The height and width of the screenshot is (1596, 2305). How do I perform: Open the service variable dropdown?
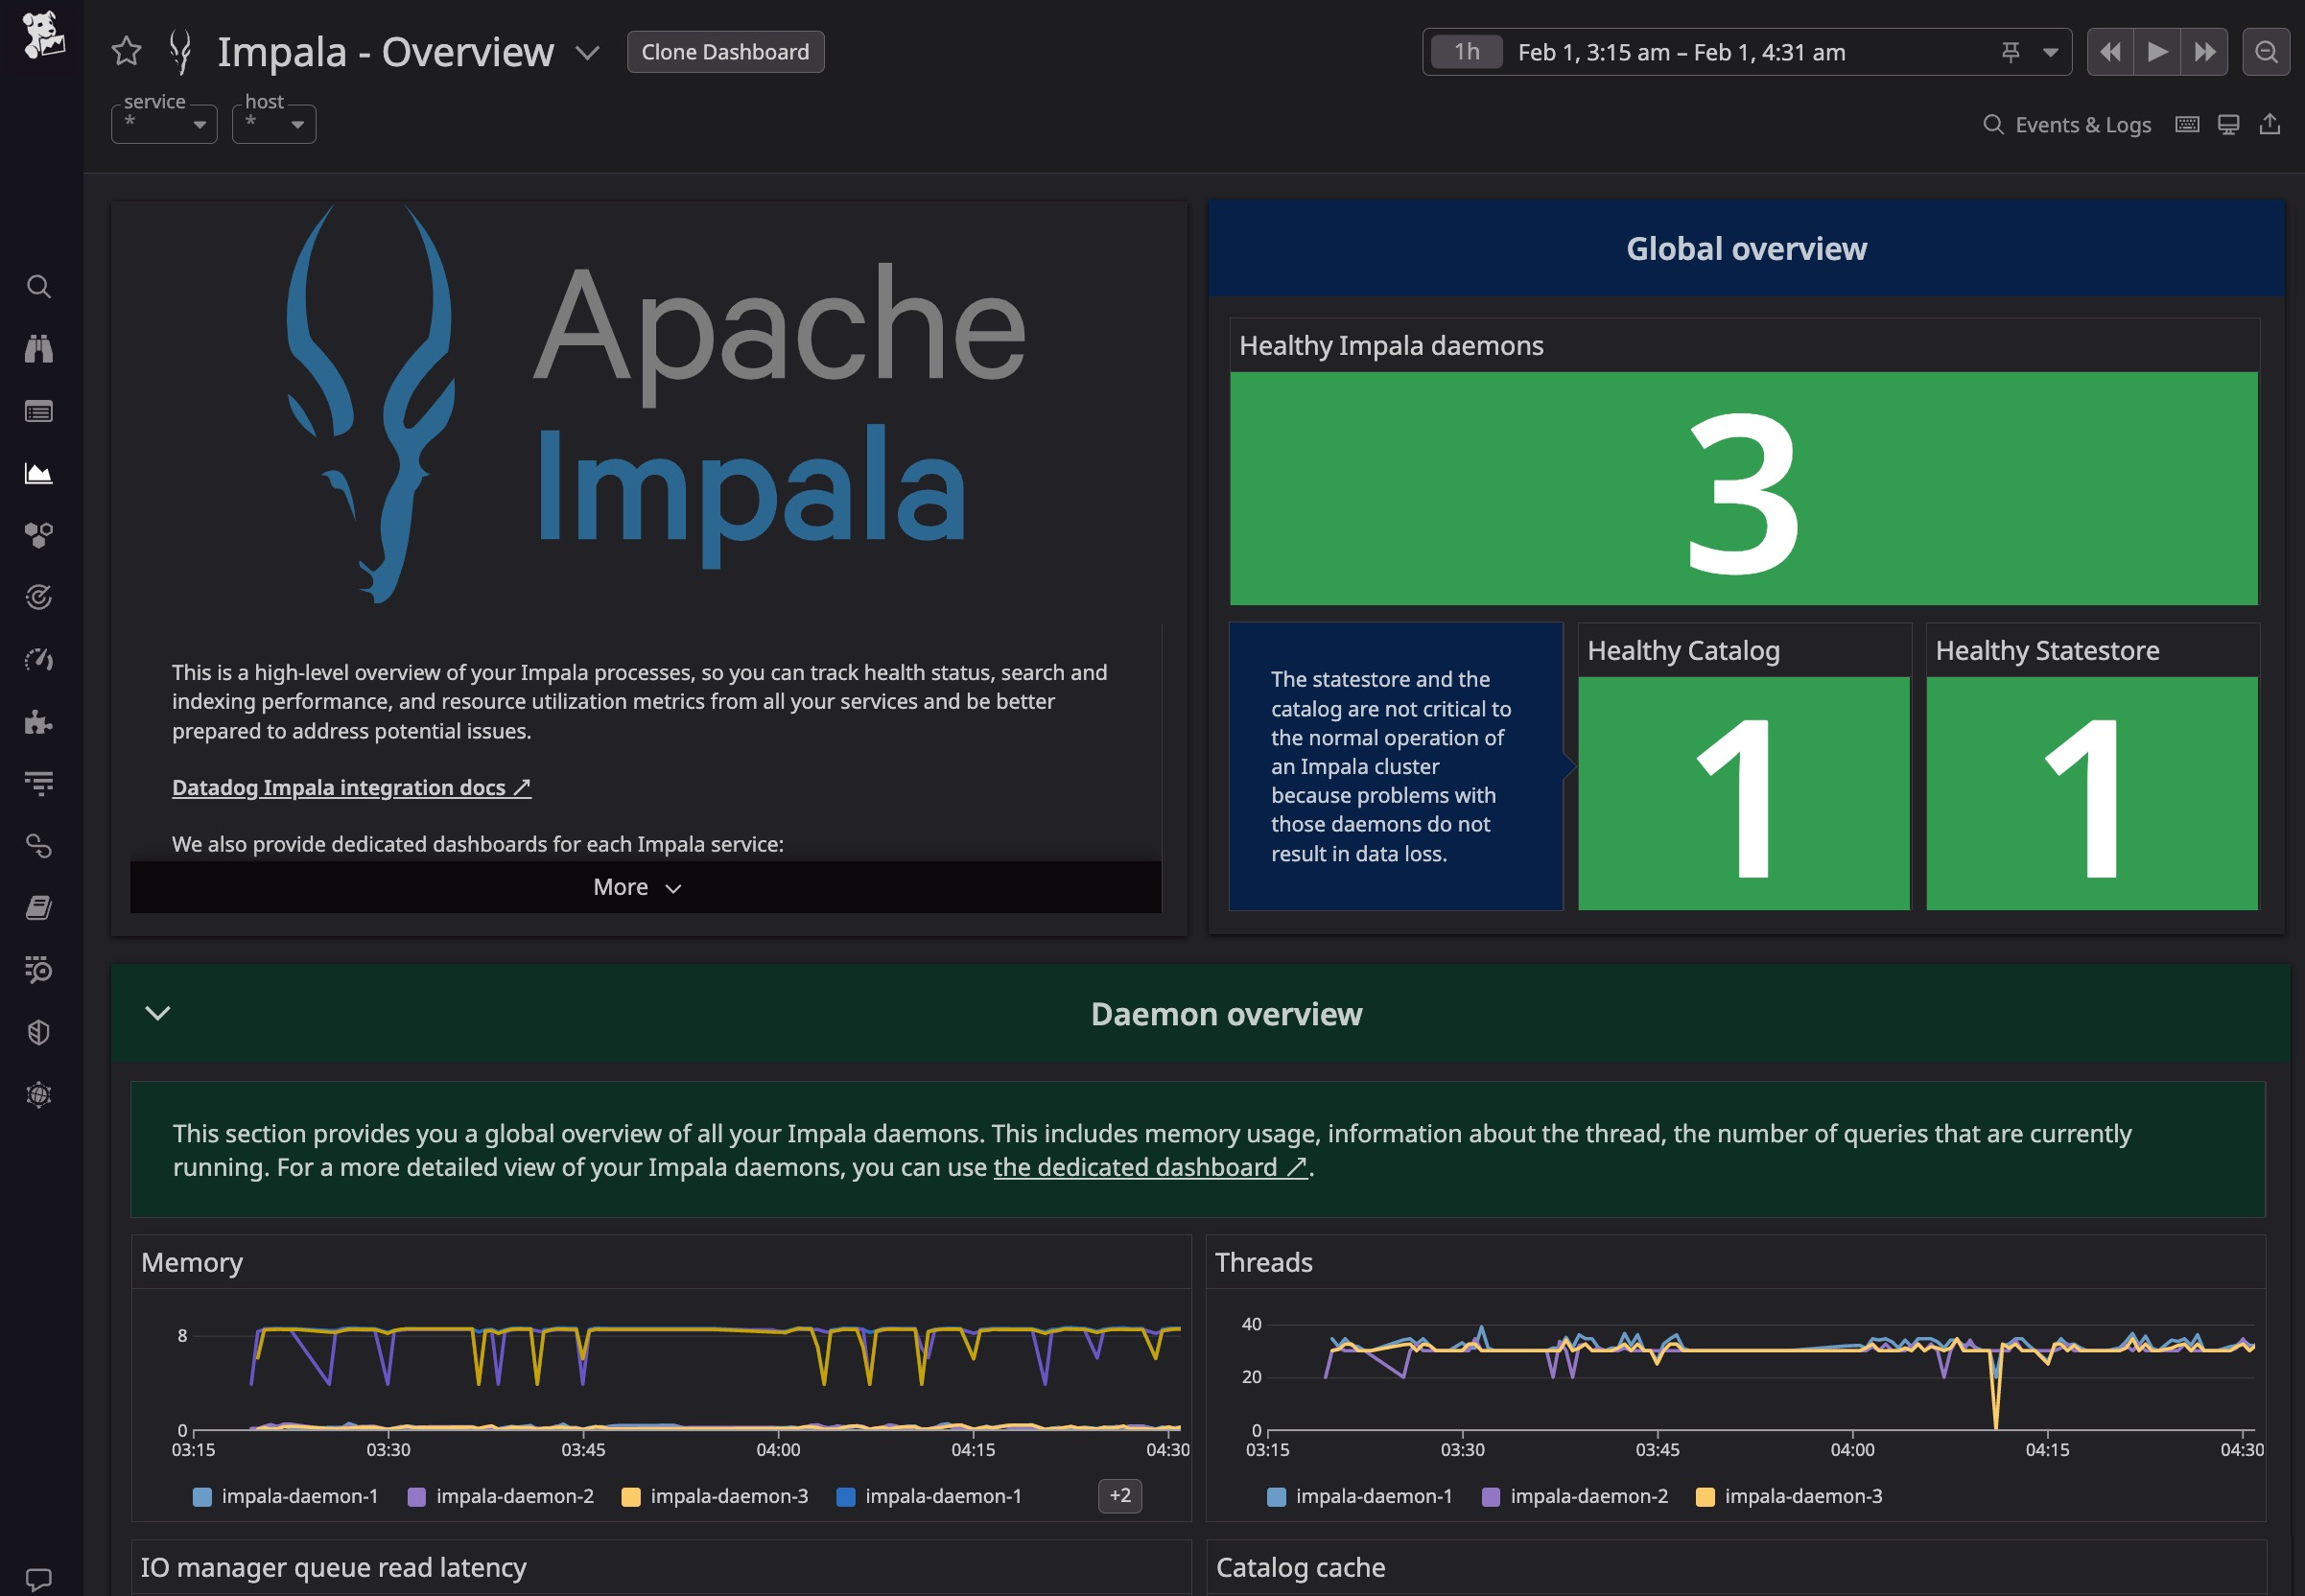pos(163,123)
